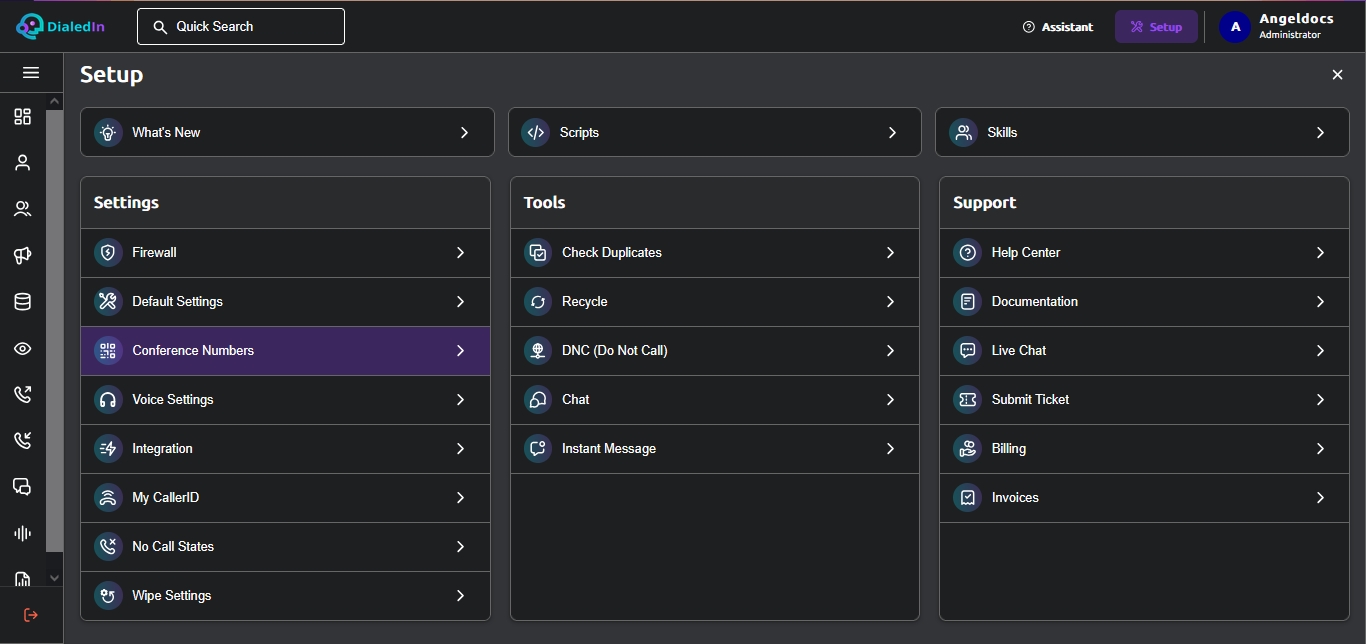The image size is (1366, 644).
Task: Expand the Documentation row chevron
Action: pos(1320,302)
